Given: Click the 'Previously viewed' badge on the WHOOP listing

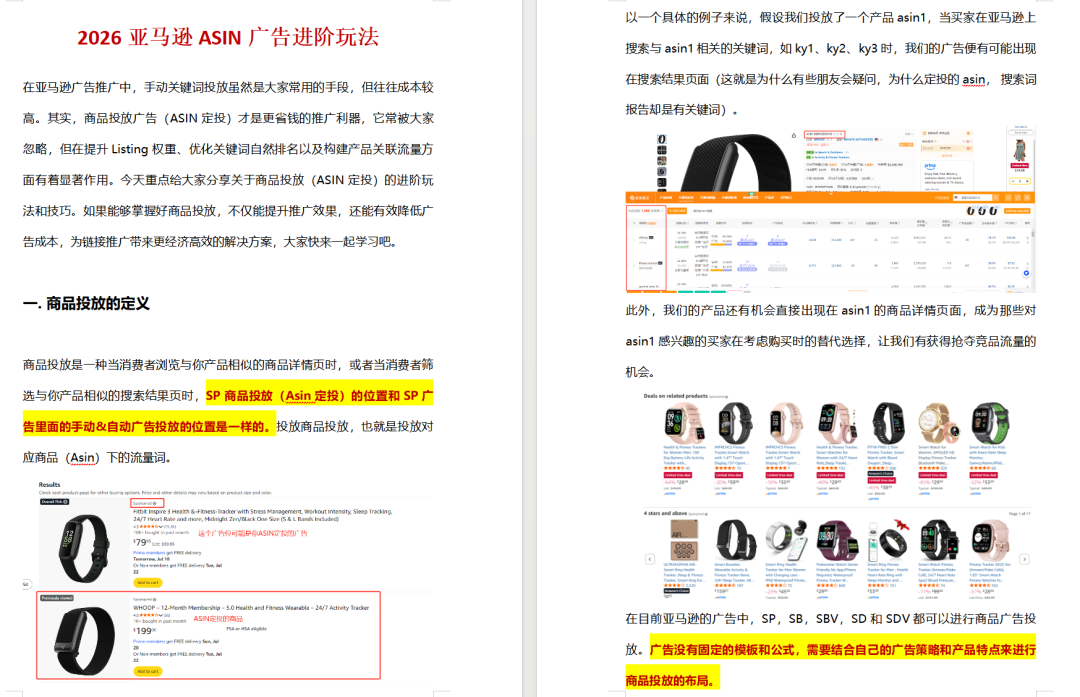Looking at the screenshot, I should tap(58, 598).
